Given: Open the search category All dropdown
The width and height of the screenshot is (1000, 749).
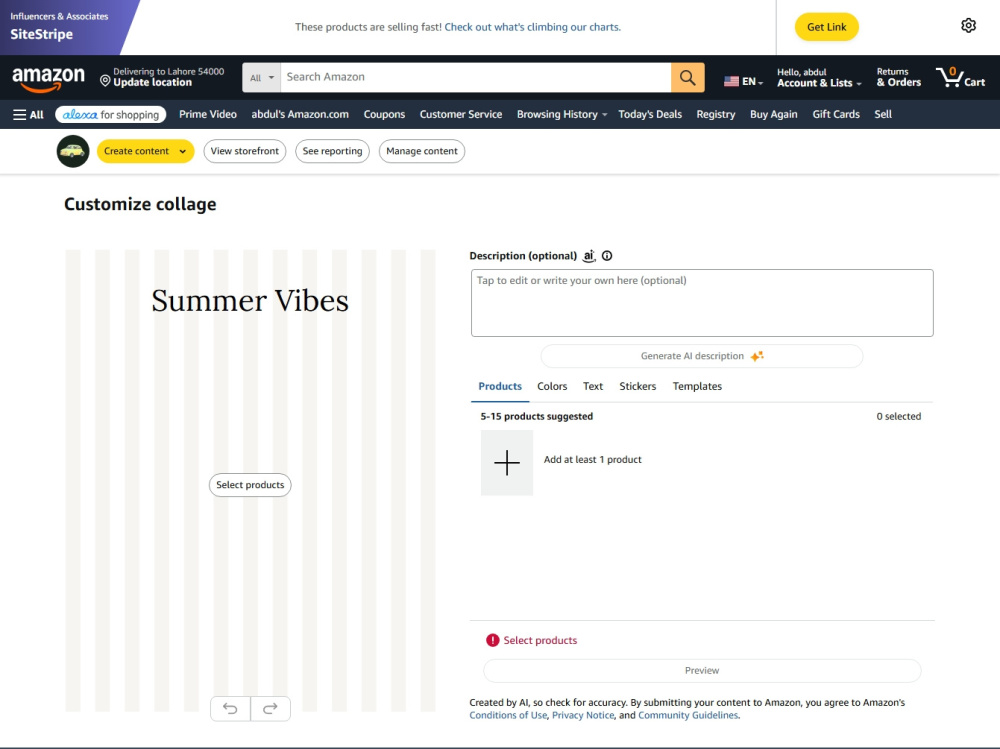Looking at the screenshot, I should click(261, 77).
